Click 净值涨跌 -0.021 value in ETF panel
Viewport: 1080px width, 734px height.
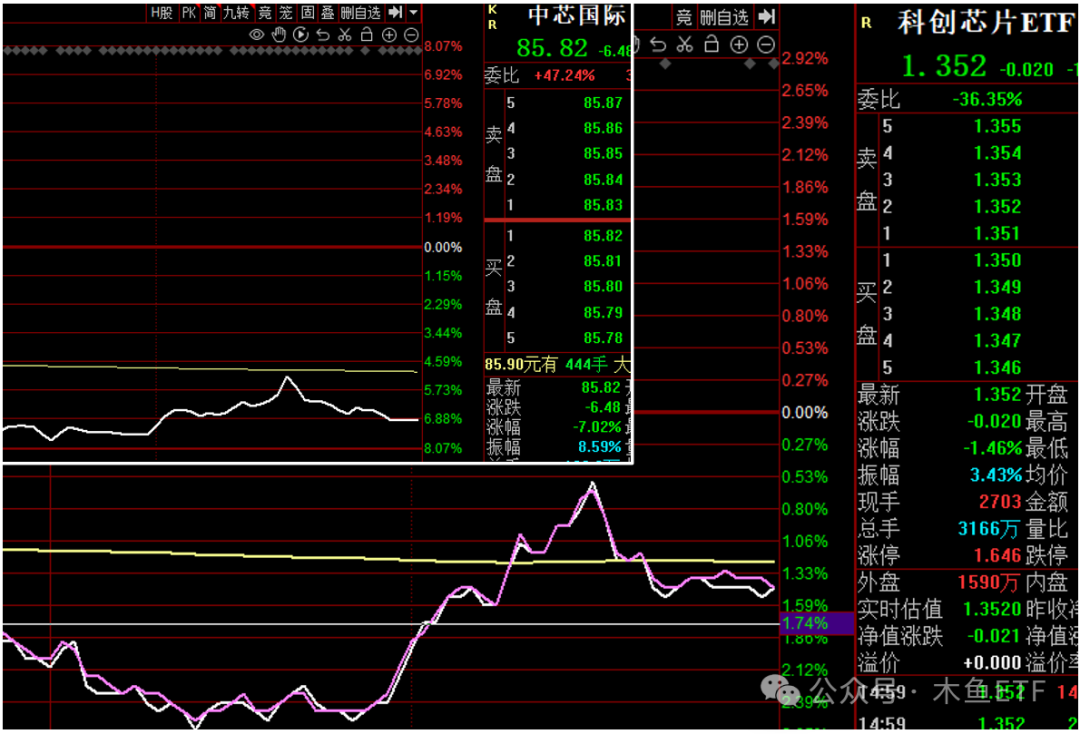[994, 636]
